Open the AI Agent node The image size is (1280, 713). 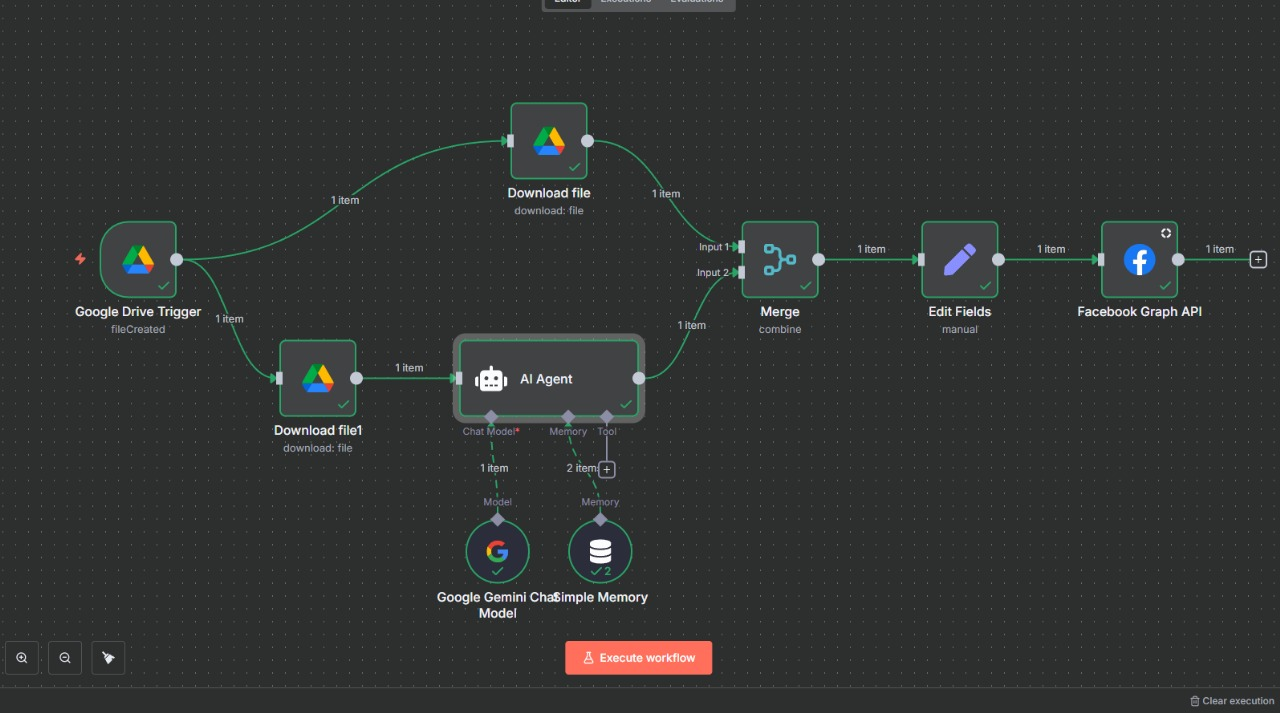(x=548, y=379)
